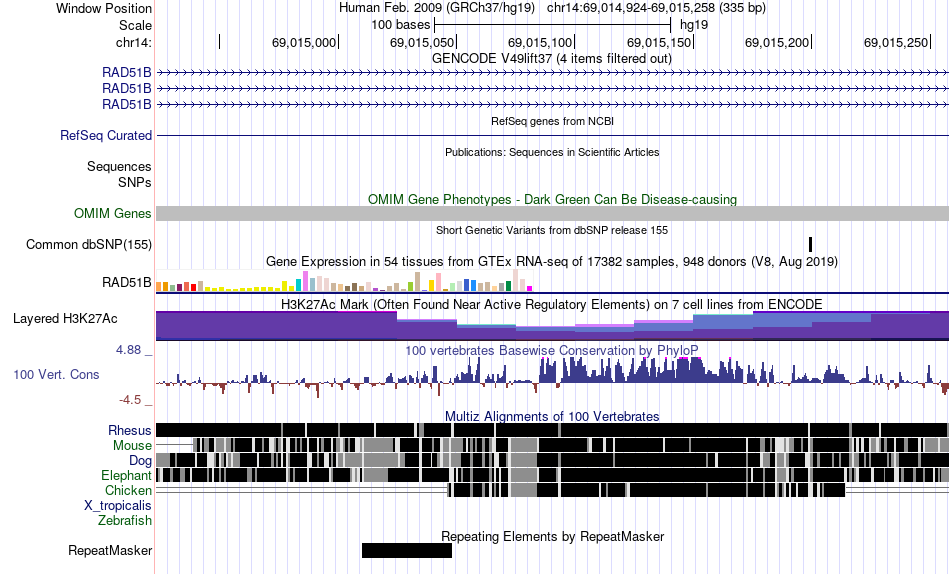Viewport: 950px width, 574px height.
Task: Click the 69,015,100 ruler position
Action: pos(540,42)
